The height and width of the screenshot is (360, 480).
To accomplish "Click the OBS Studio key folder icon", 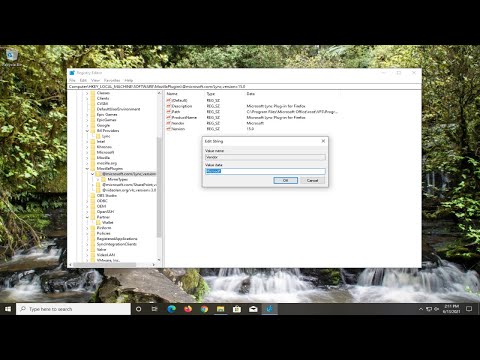I will (x=93, y=195).
